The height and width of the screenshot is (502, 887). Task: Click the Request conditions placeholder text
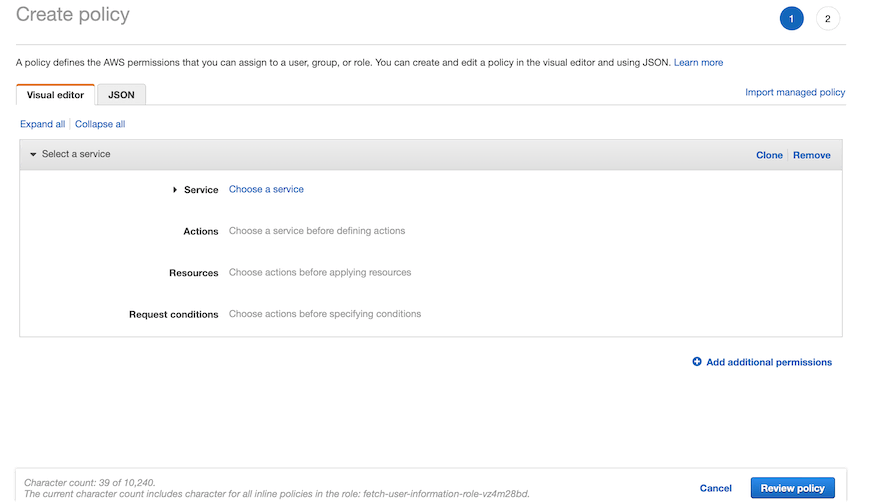(325, 314)
